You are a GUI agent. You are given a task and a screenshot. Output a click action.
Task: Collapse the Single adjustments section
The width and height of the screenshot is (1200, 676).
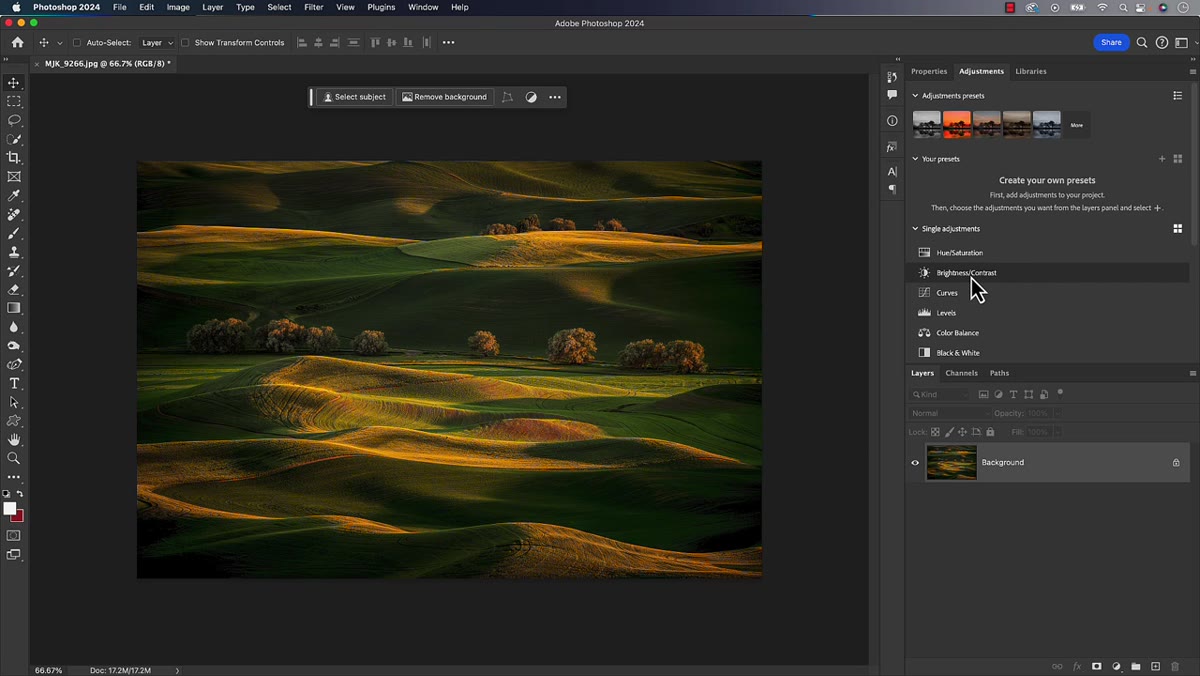point(915,229)
